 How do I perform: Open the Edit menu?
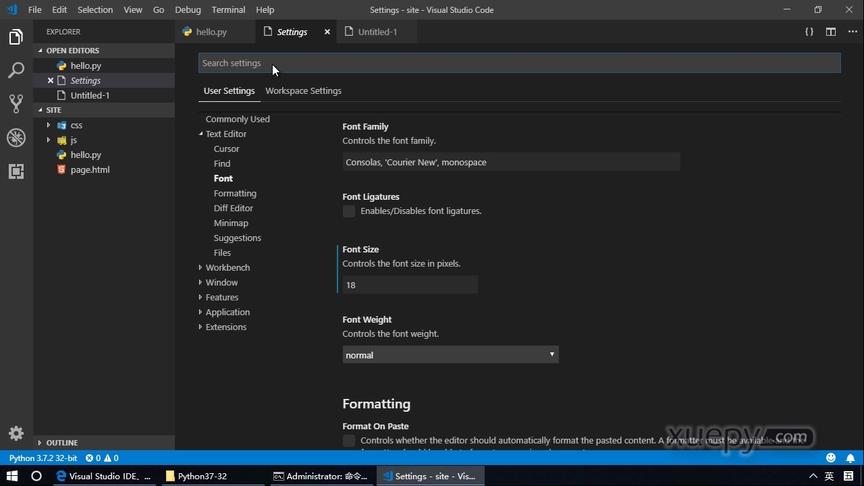point(59,10)
